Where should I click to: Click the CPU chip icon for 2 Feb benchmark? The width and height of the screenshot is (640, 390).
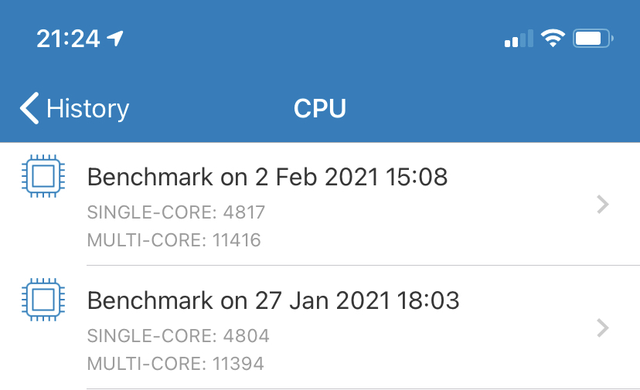point(43,176)
